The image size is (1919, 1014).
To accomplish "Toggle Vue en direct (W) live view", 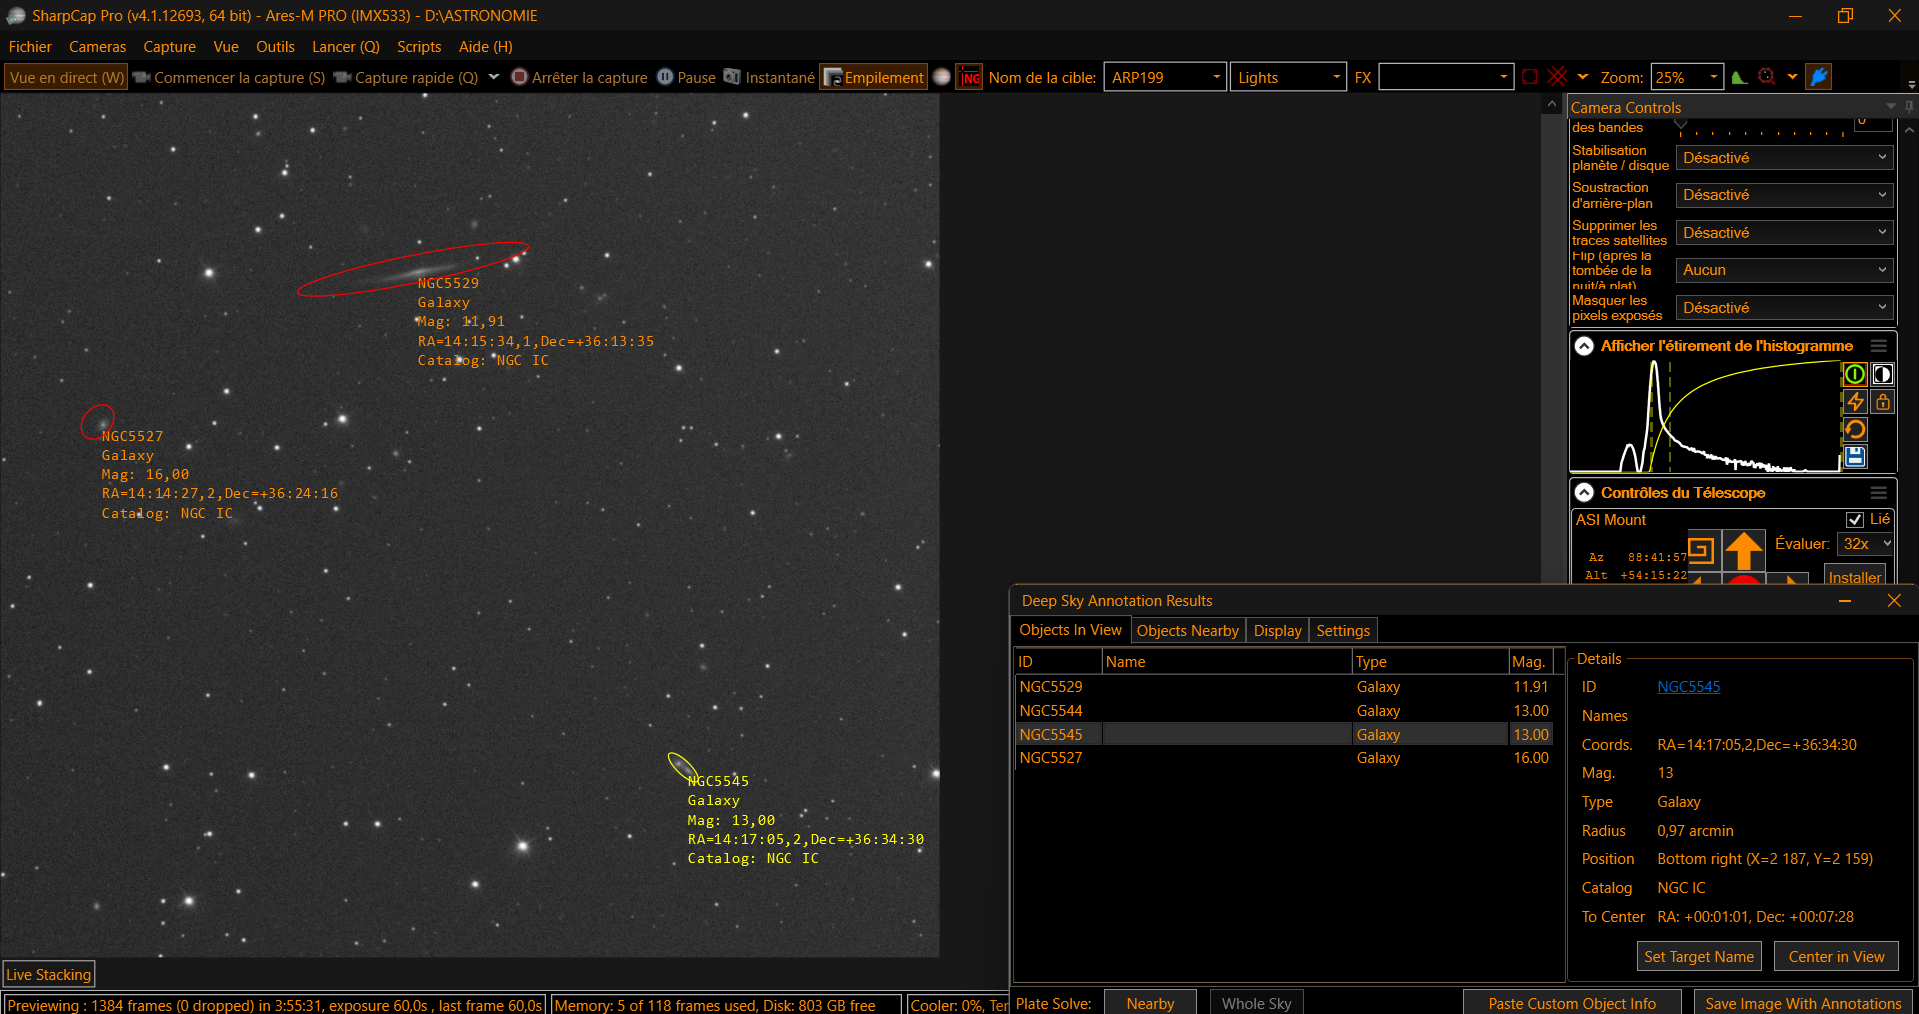I will (x=67, y=77).
